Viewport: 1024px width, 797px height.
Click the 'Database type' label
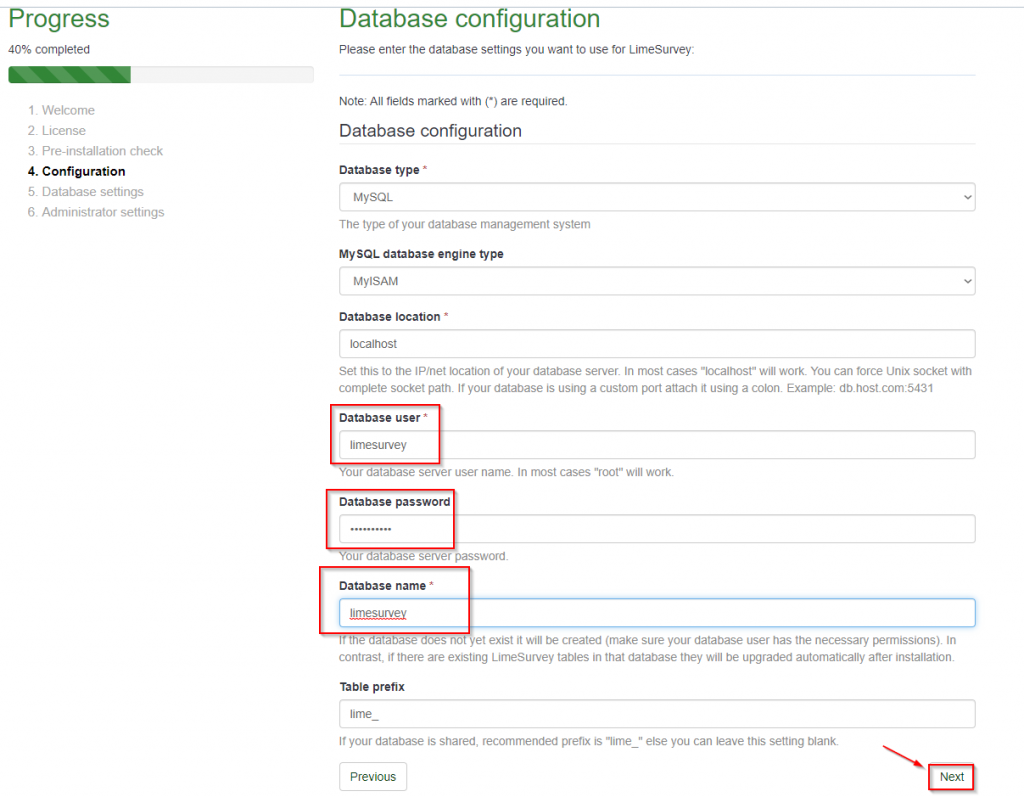pyautogui.click(x=379, y=170)
